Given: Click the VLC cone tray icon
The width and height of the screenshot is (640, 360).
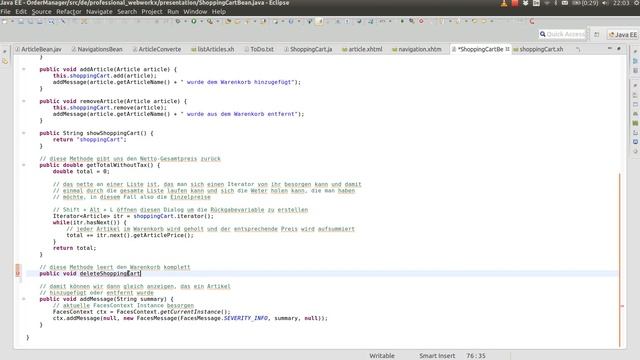Looking at the screenshot, I should (504, 3).
